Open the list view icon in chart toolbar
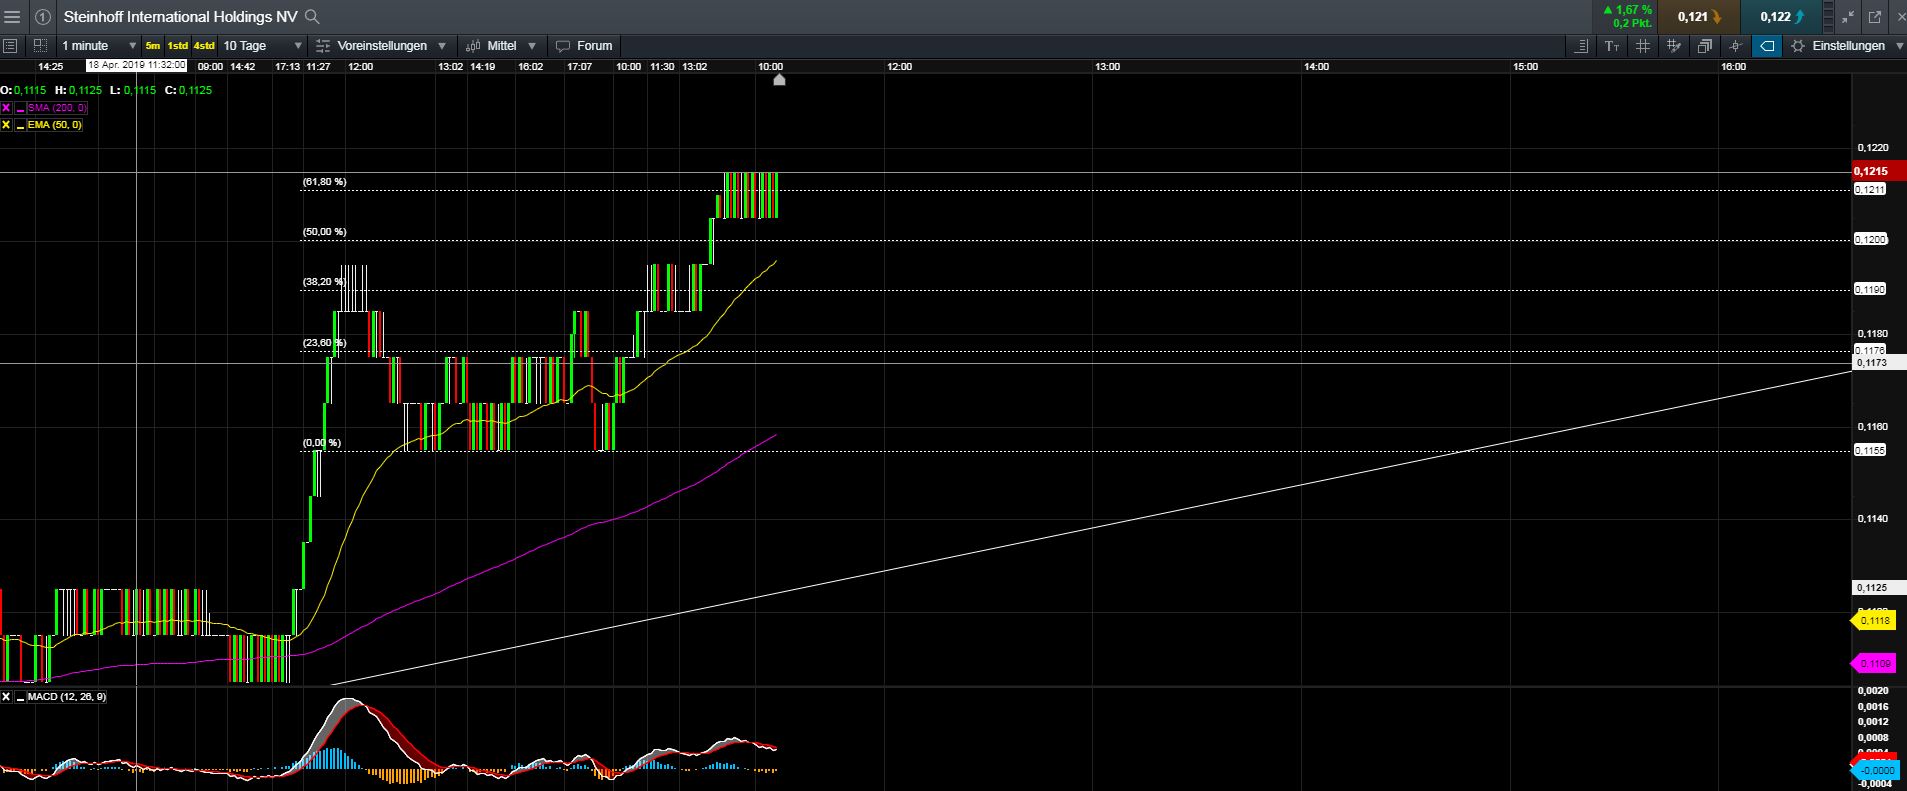 point(10,46)
